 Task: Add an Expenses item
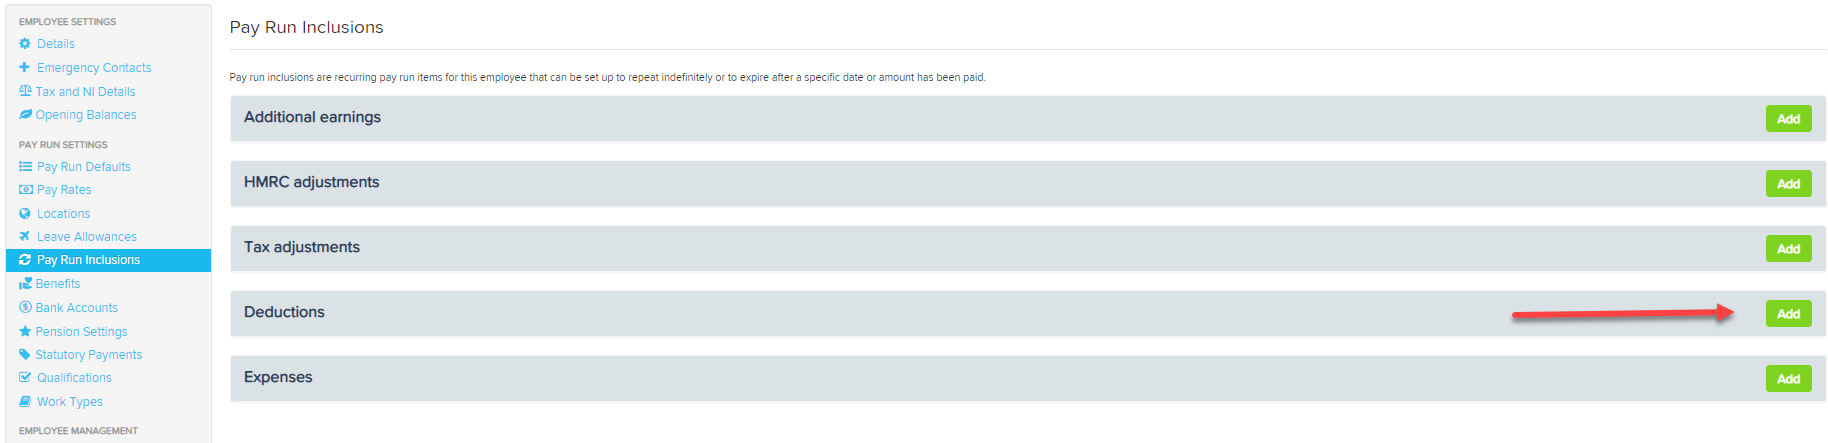pyautogui.click(x=1788, y=379)
